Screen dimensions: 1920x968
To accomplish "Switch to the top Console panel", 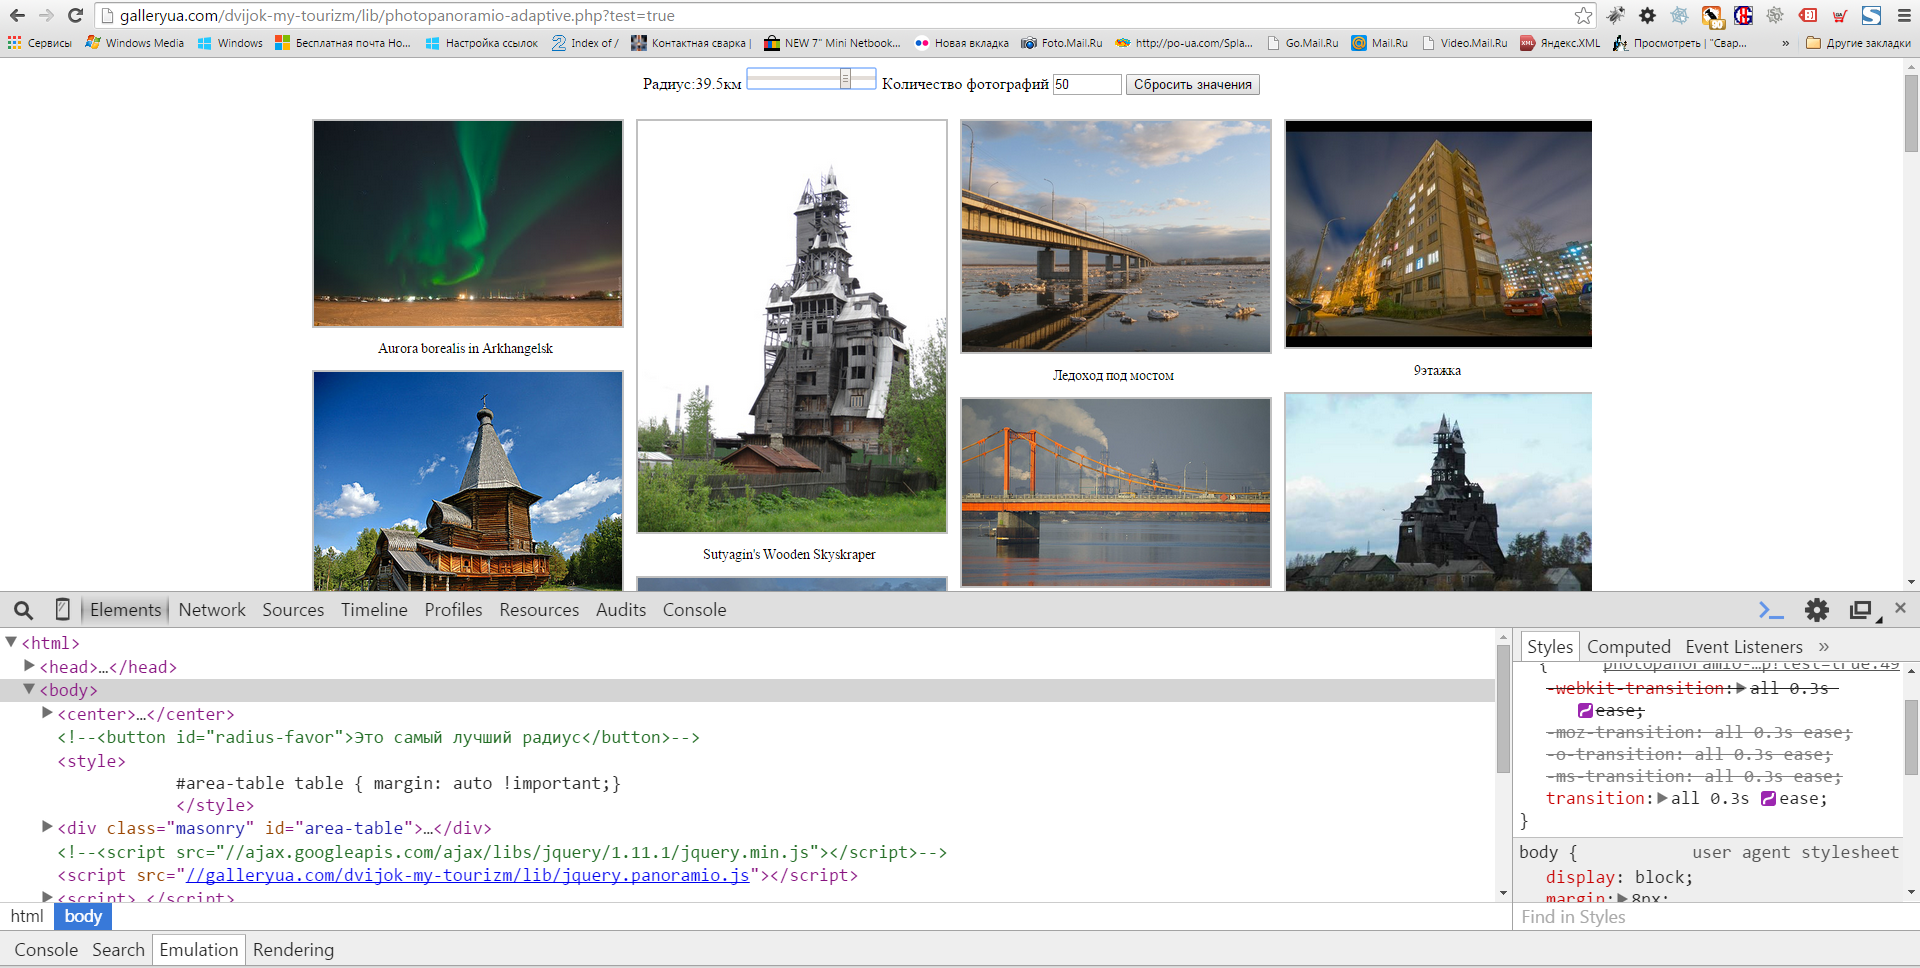I will tap(694, 610).
